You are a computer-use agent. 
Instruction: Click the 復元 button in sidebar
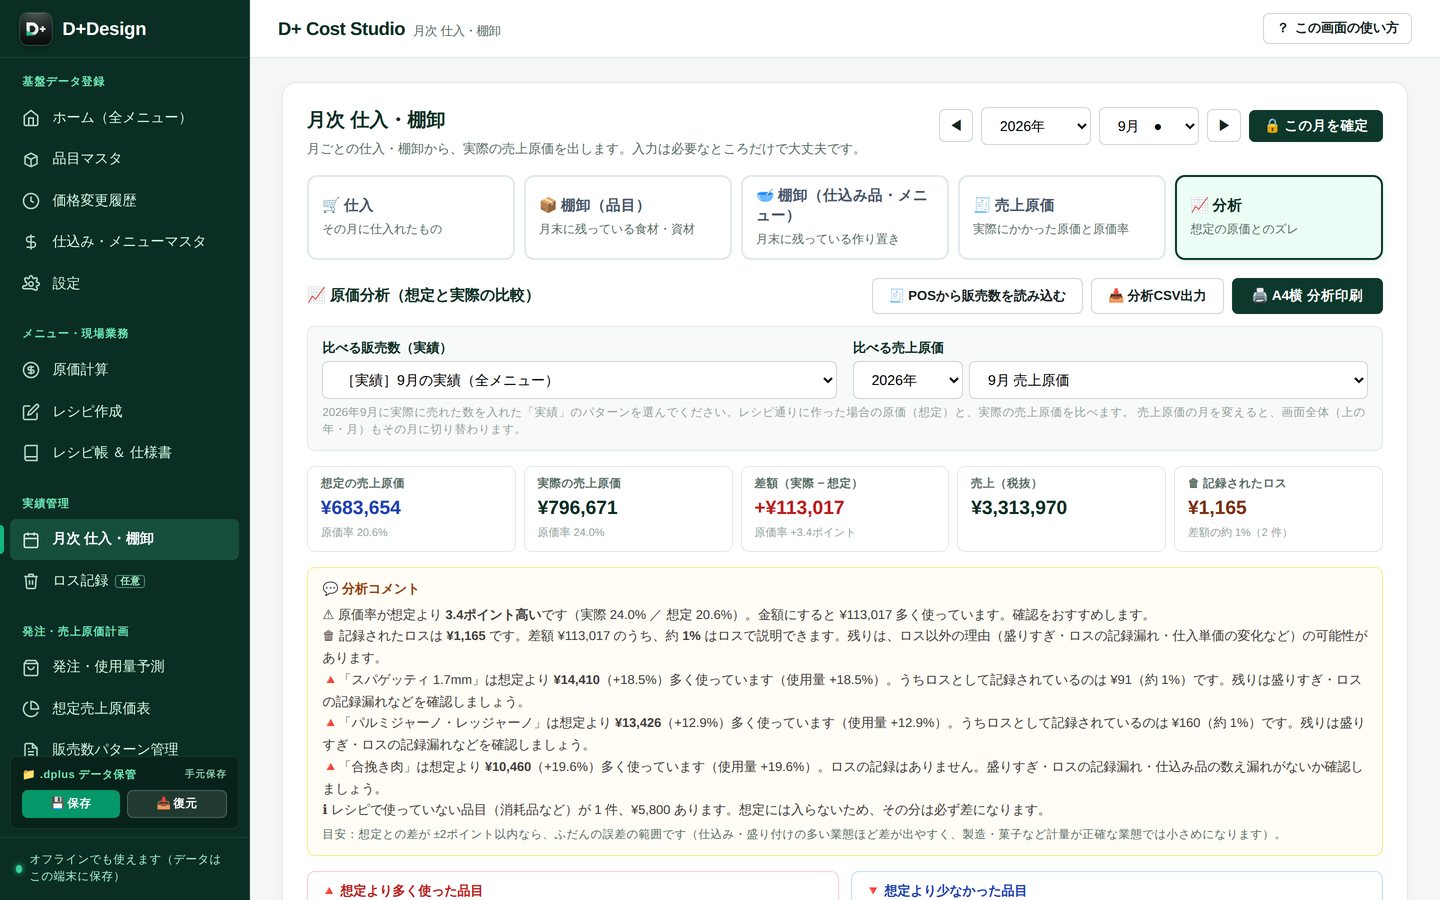tap(177, 804)
